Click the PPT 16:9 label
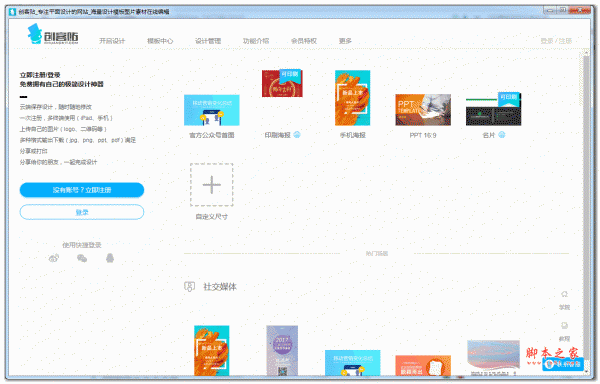Viewport: 600px width, 384px height. 423,135
